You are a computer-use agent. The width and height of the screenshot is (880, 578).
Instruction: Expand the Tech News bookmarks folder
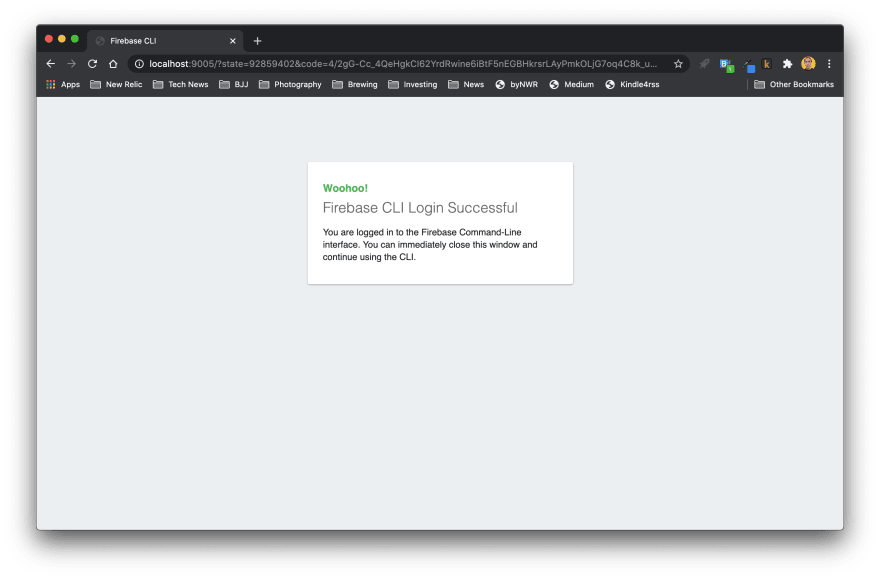(x=180, y=85)
